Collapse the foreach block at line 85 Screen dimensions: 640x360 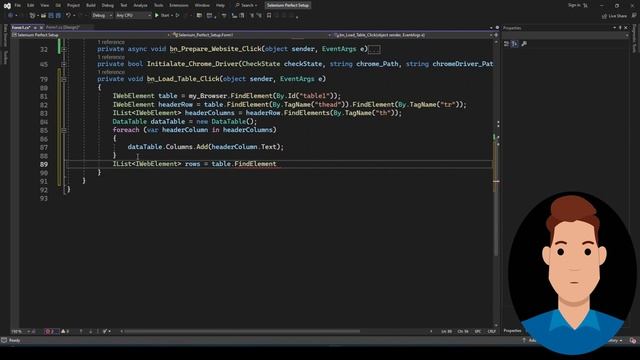64,130
